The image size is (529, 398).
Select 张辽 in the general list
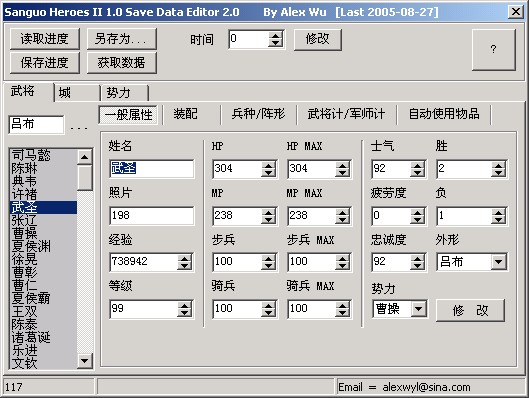(x=44, y=221)
